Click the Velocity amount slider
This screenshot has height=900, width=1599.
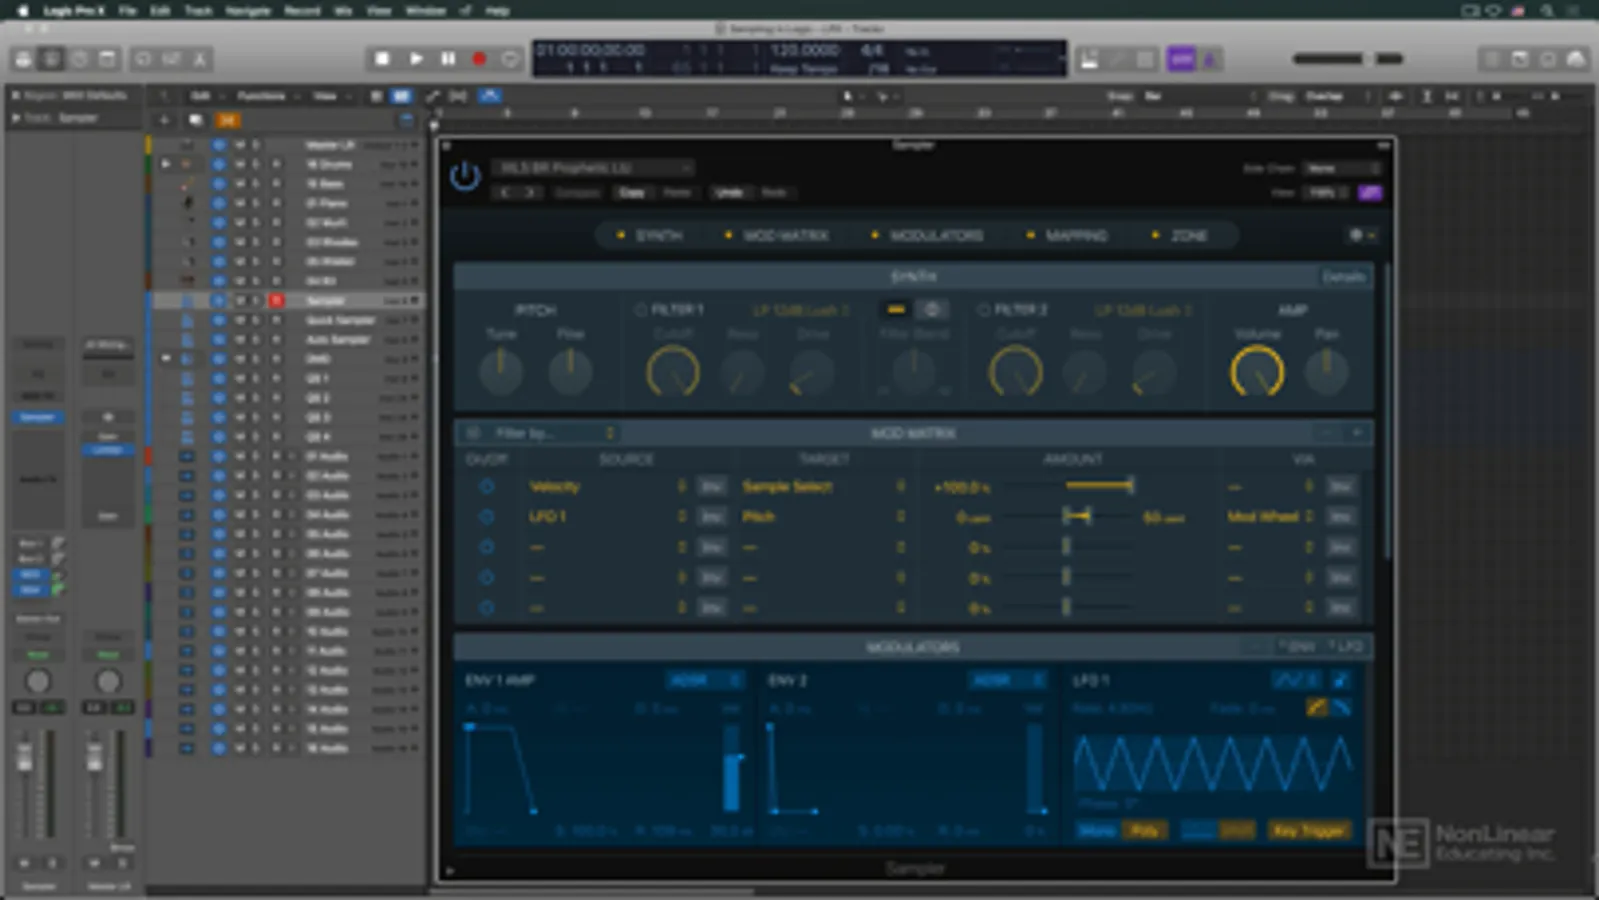coord(1098,487)
